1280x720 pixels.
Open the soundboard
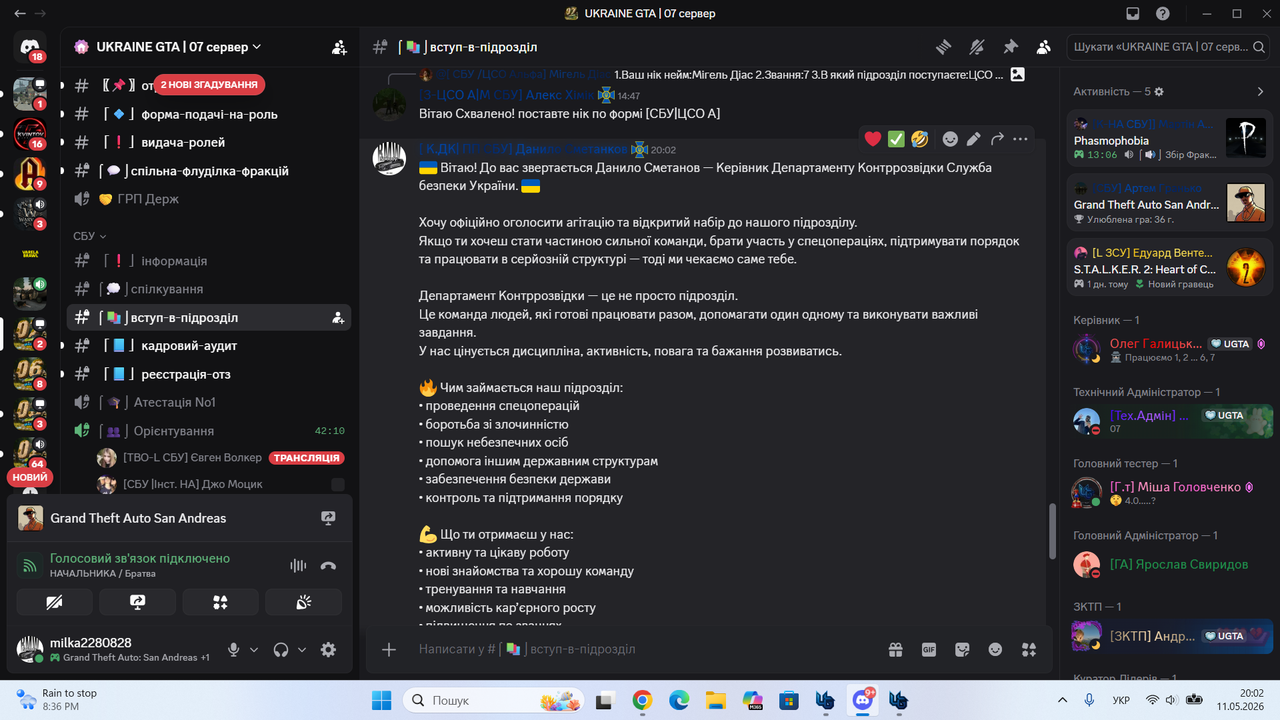303,602
